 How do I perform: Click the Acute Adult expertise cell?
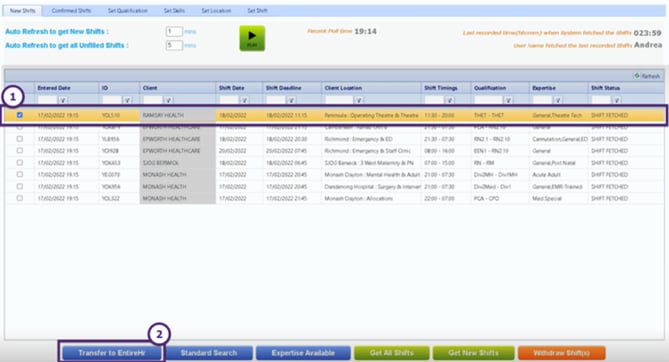pos(558,175)
